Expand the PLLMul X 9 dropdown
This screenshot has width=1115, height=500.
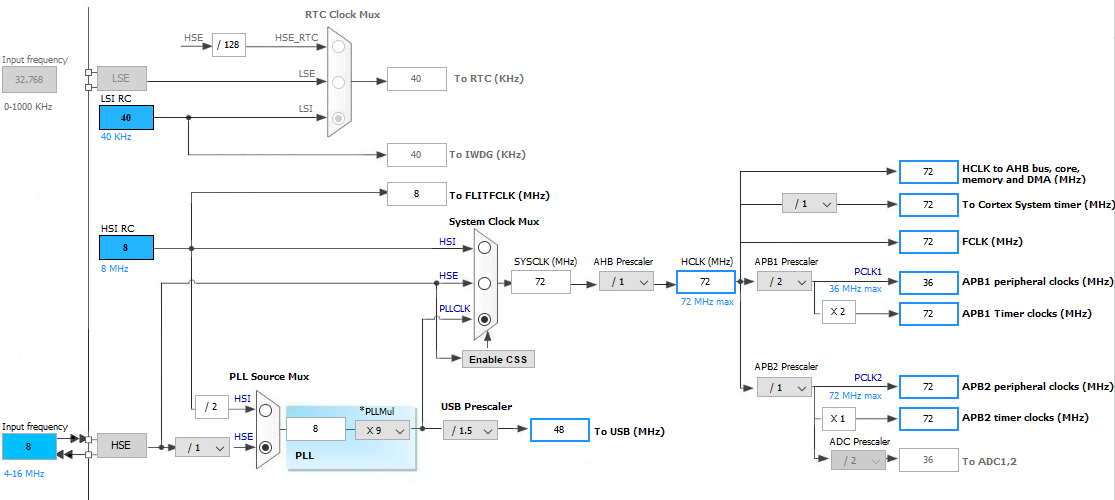click(x=383, y=430)
